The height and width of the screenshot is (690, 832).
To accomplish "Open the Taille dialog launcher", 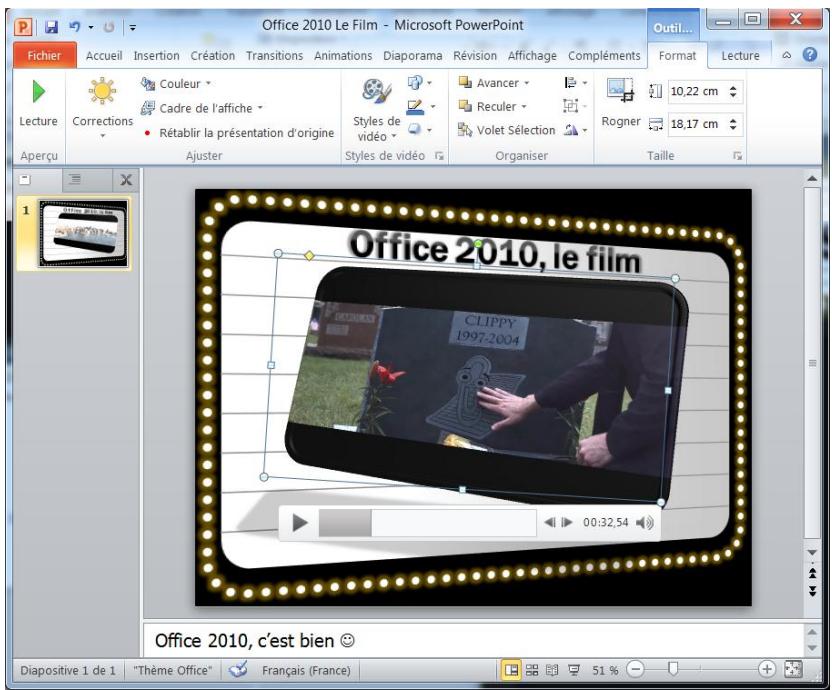I will coord(738,156).
